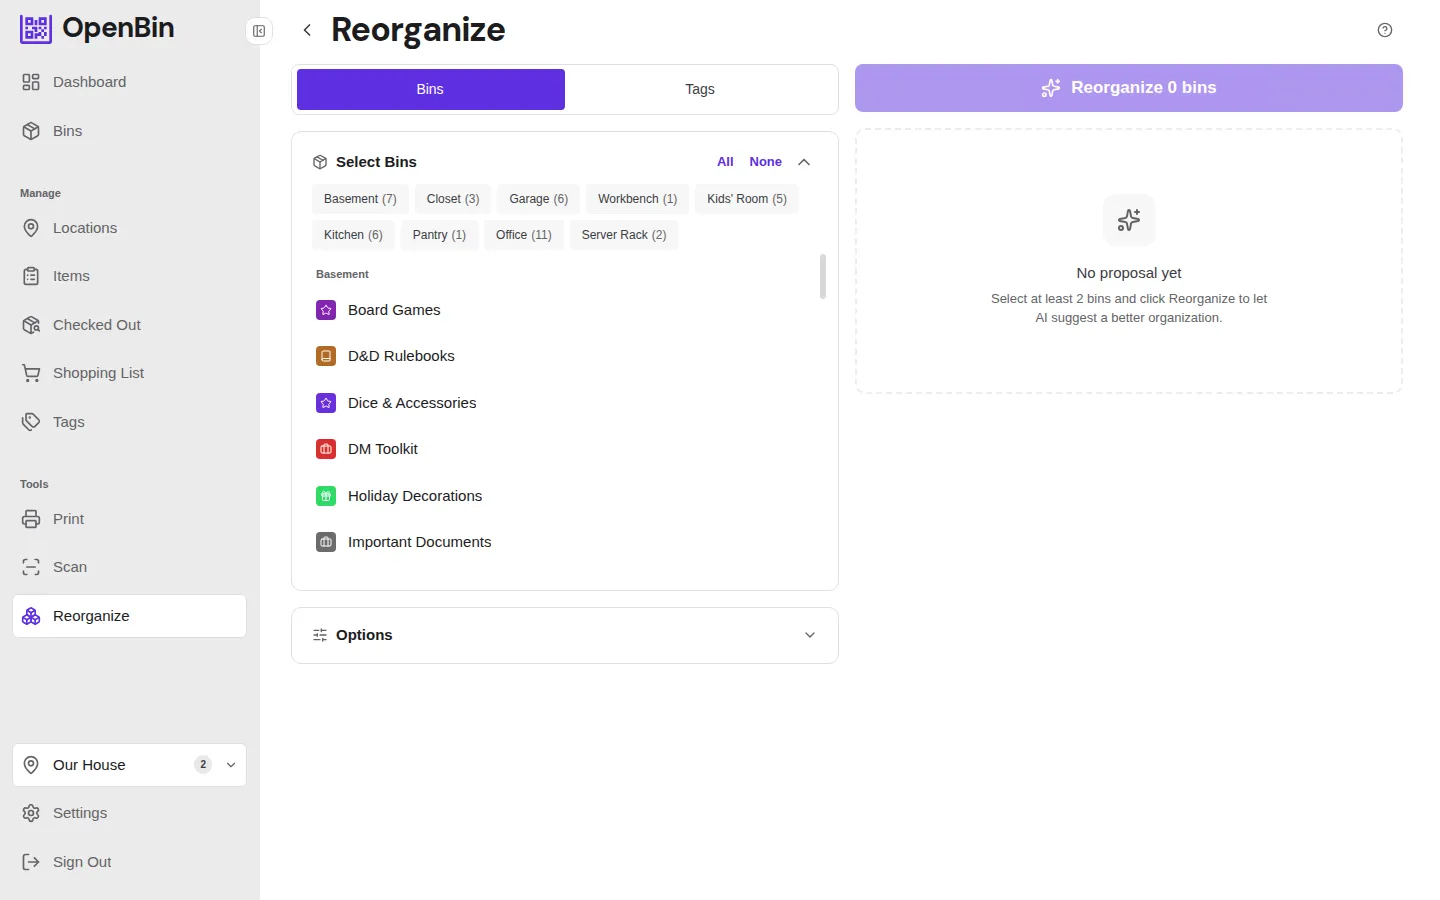Select the DM Toolkit bin name

(383, 449)
